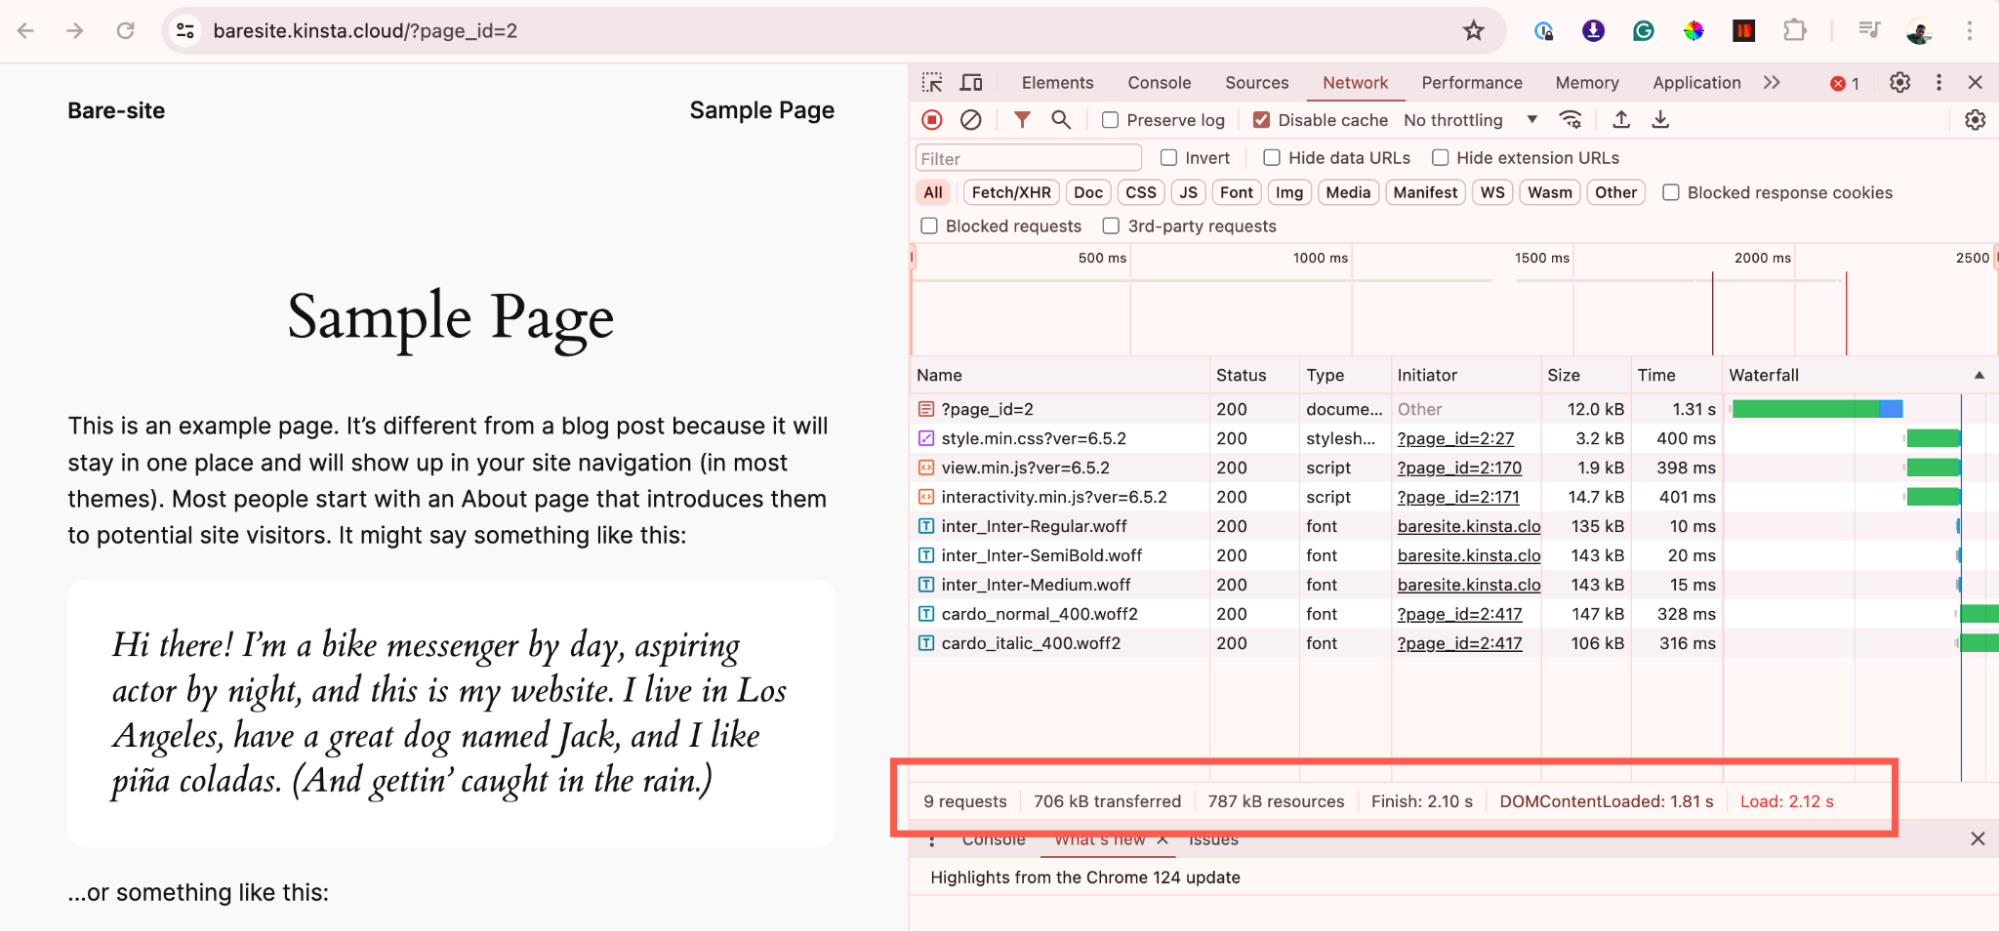
Task: Expand more DevTools tabs chevron
Action: pyautogui.click(x=1772, y=83)
